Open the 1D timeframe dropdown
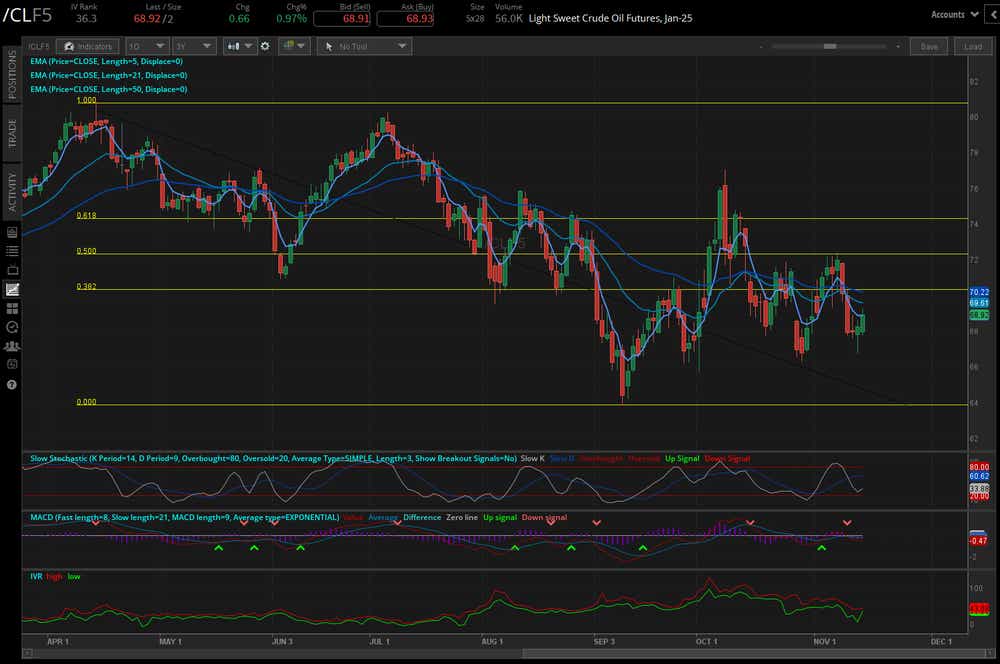 pos(146,46)
